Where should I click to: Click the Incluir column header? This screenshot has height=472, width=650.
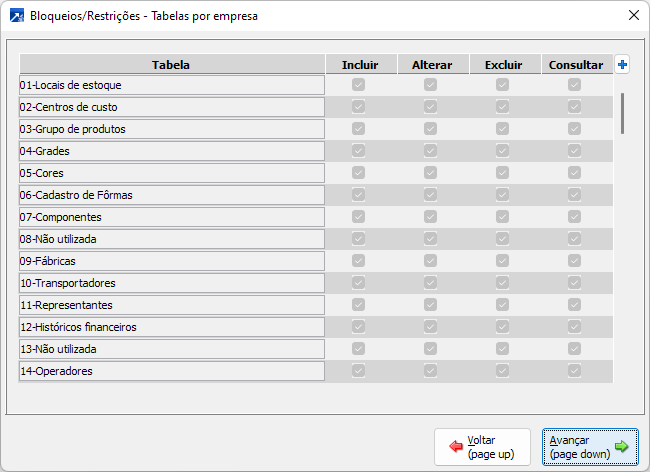[x=359, y=65]
